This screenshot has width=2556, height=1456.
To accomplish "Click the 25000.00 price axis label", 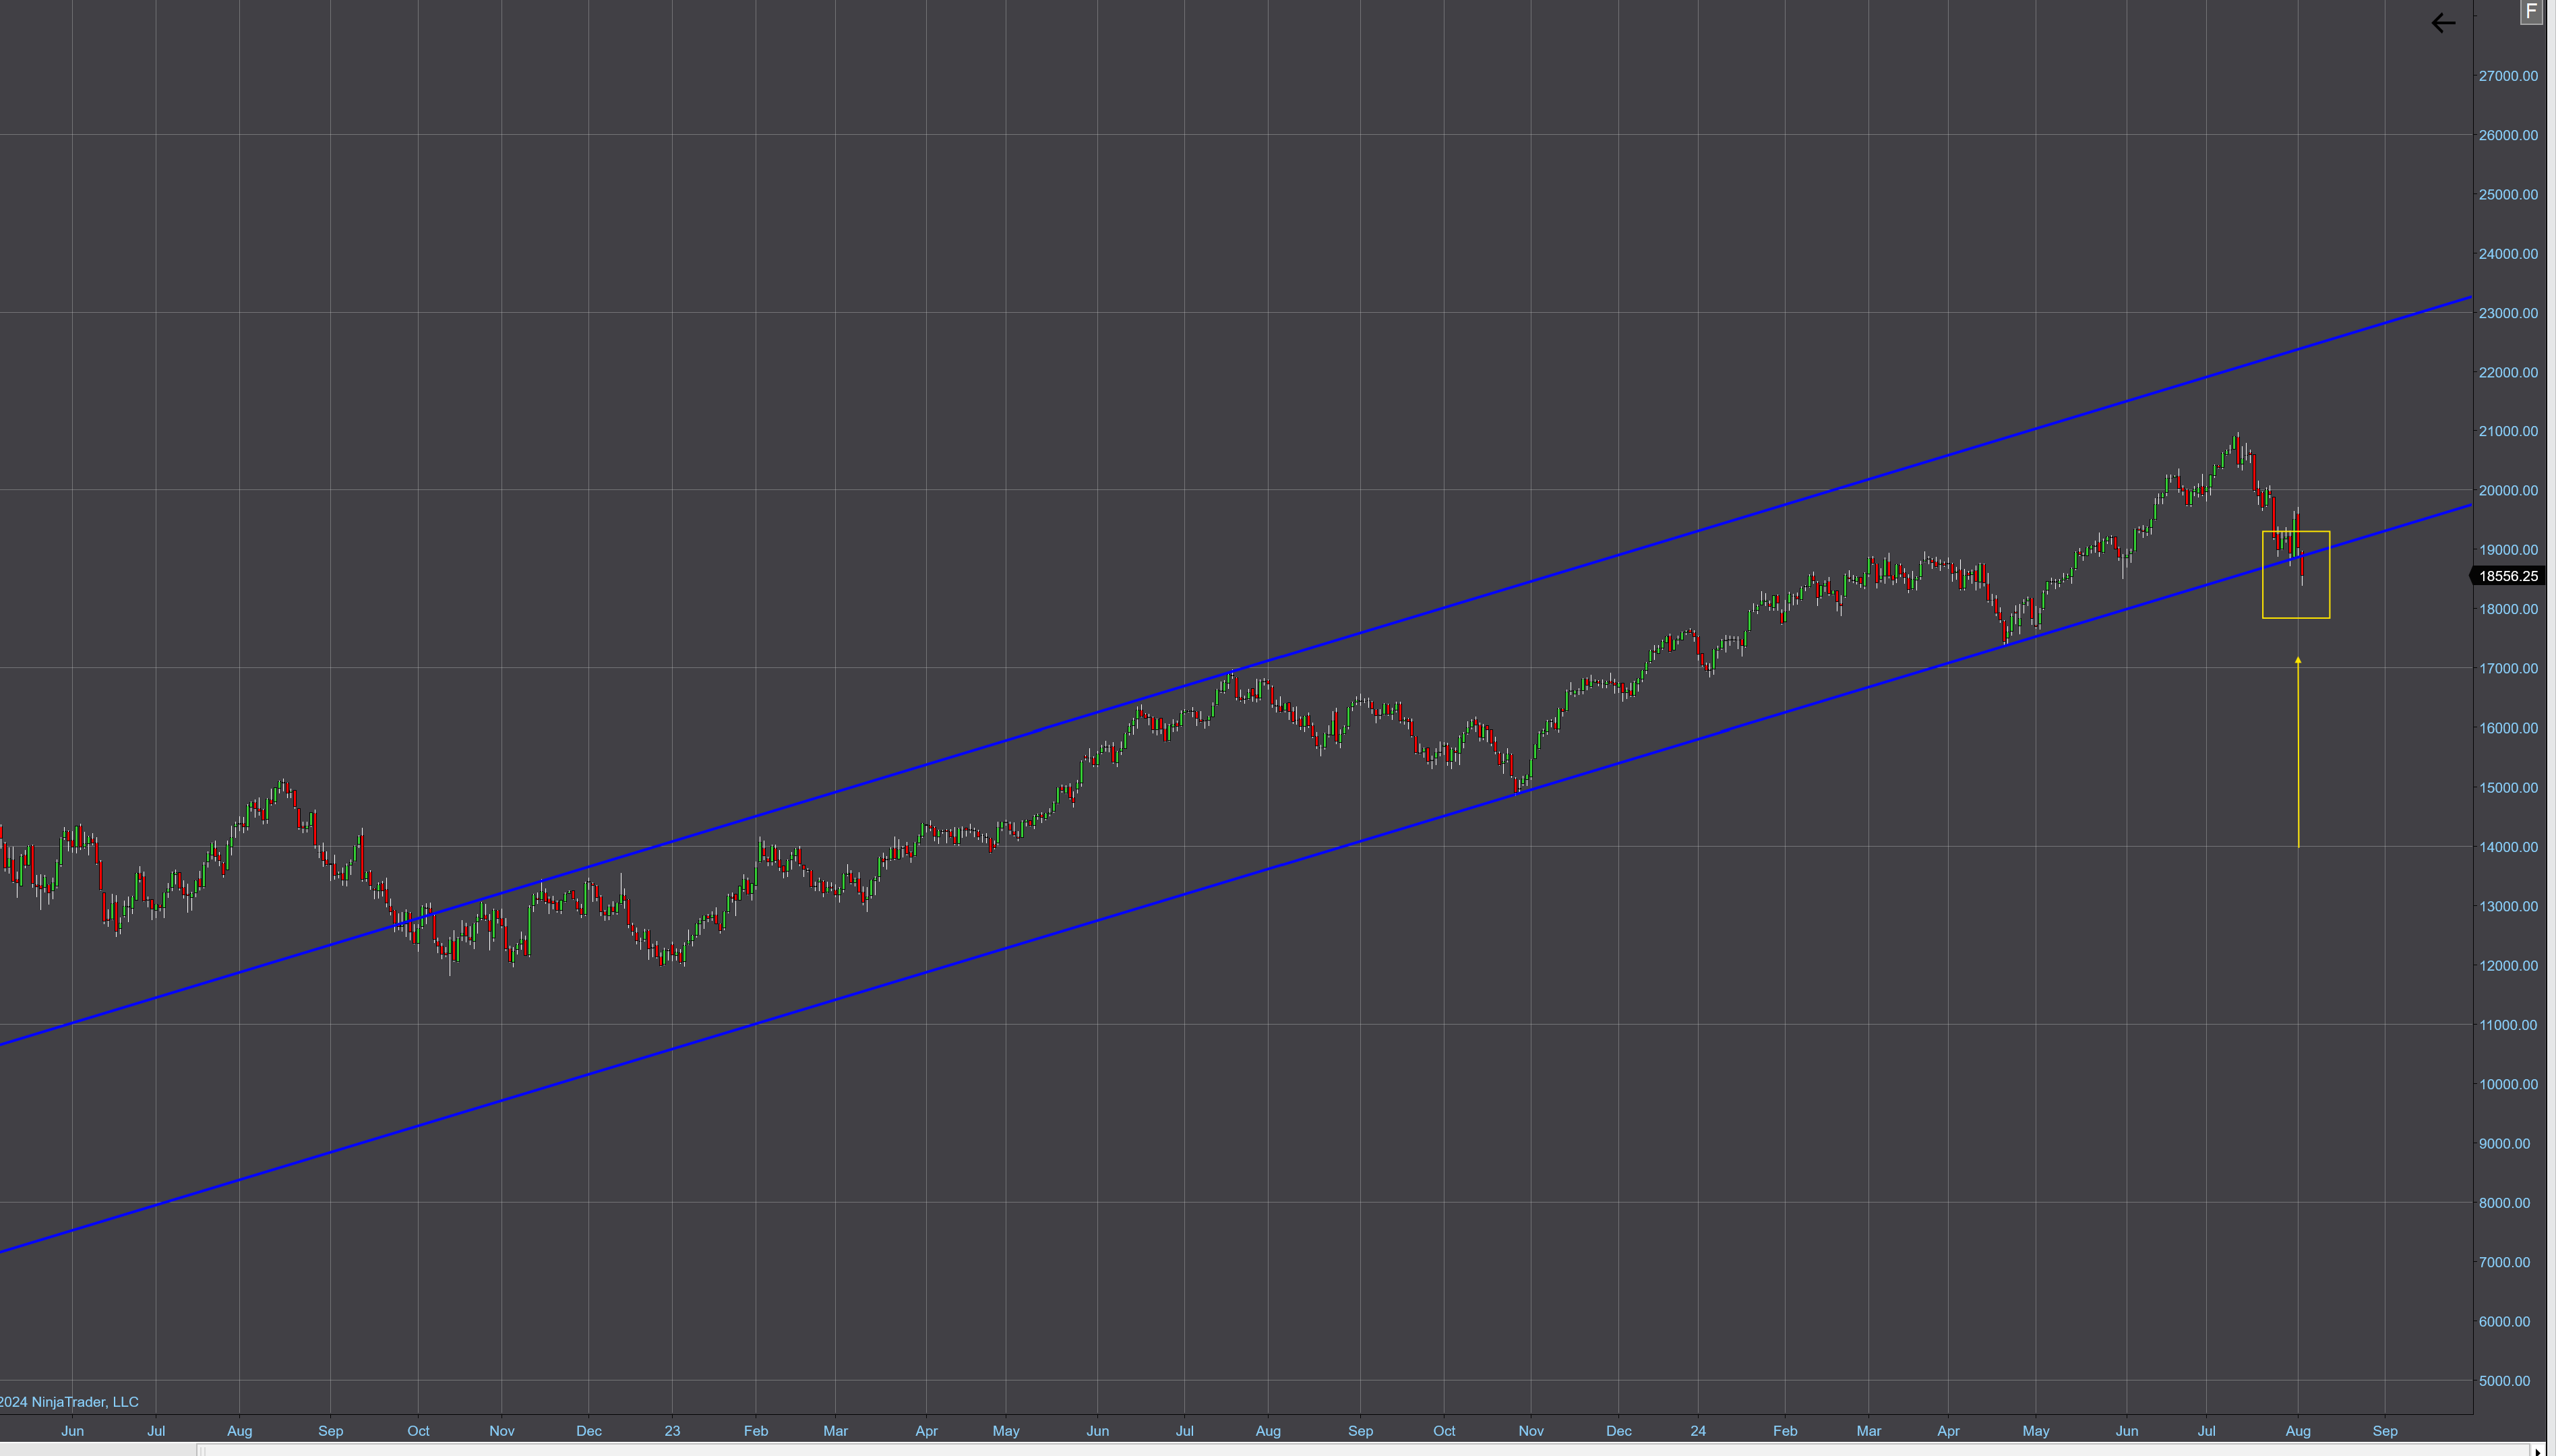I will (2508, 194).
